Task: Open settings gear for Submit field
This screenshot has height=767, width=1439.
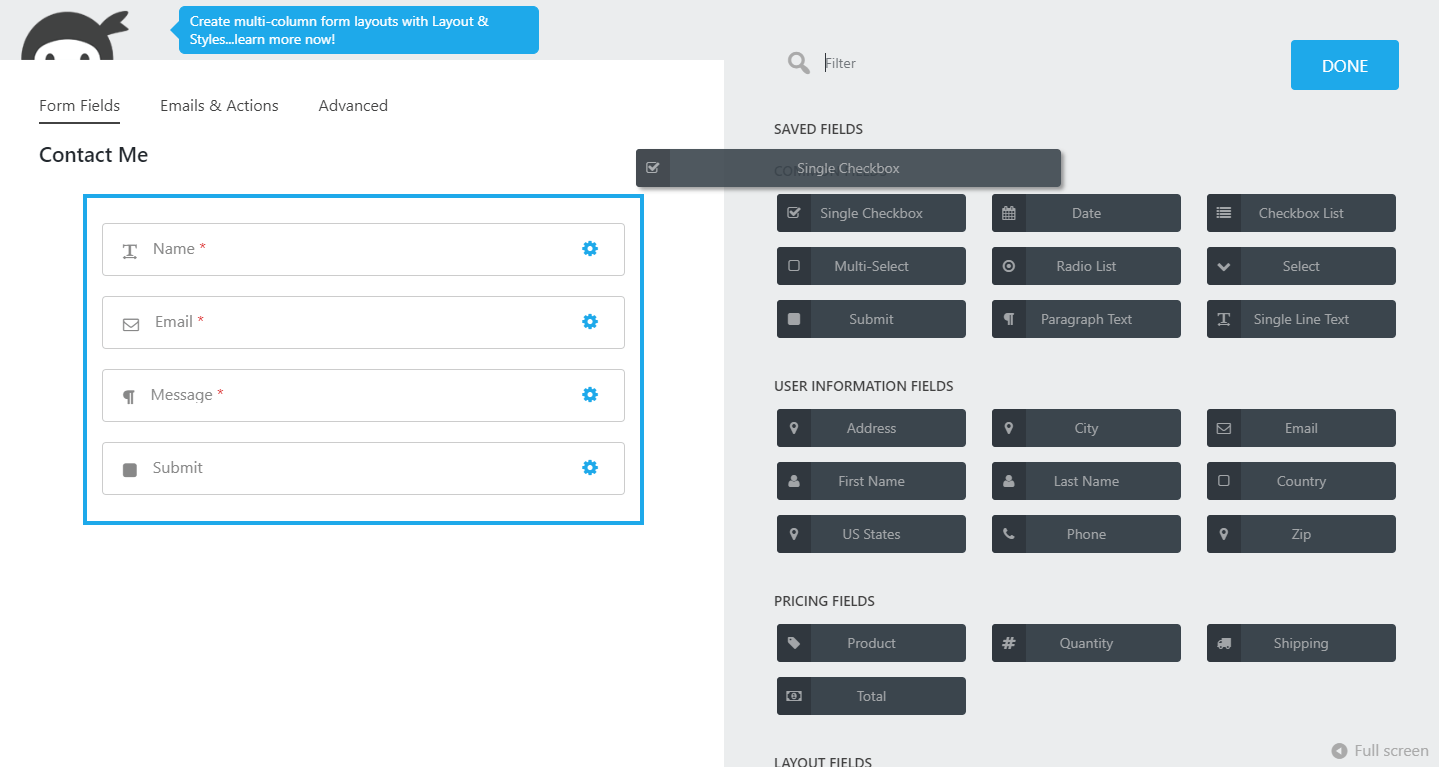Action: (x=590, y=467)
